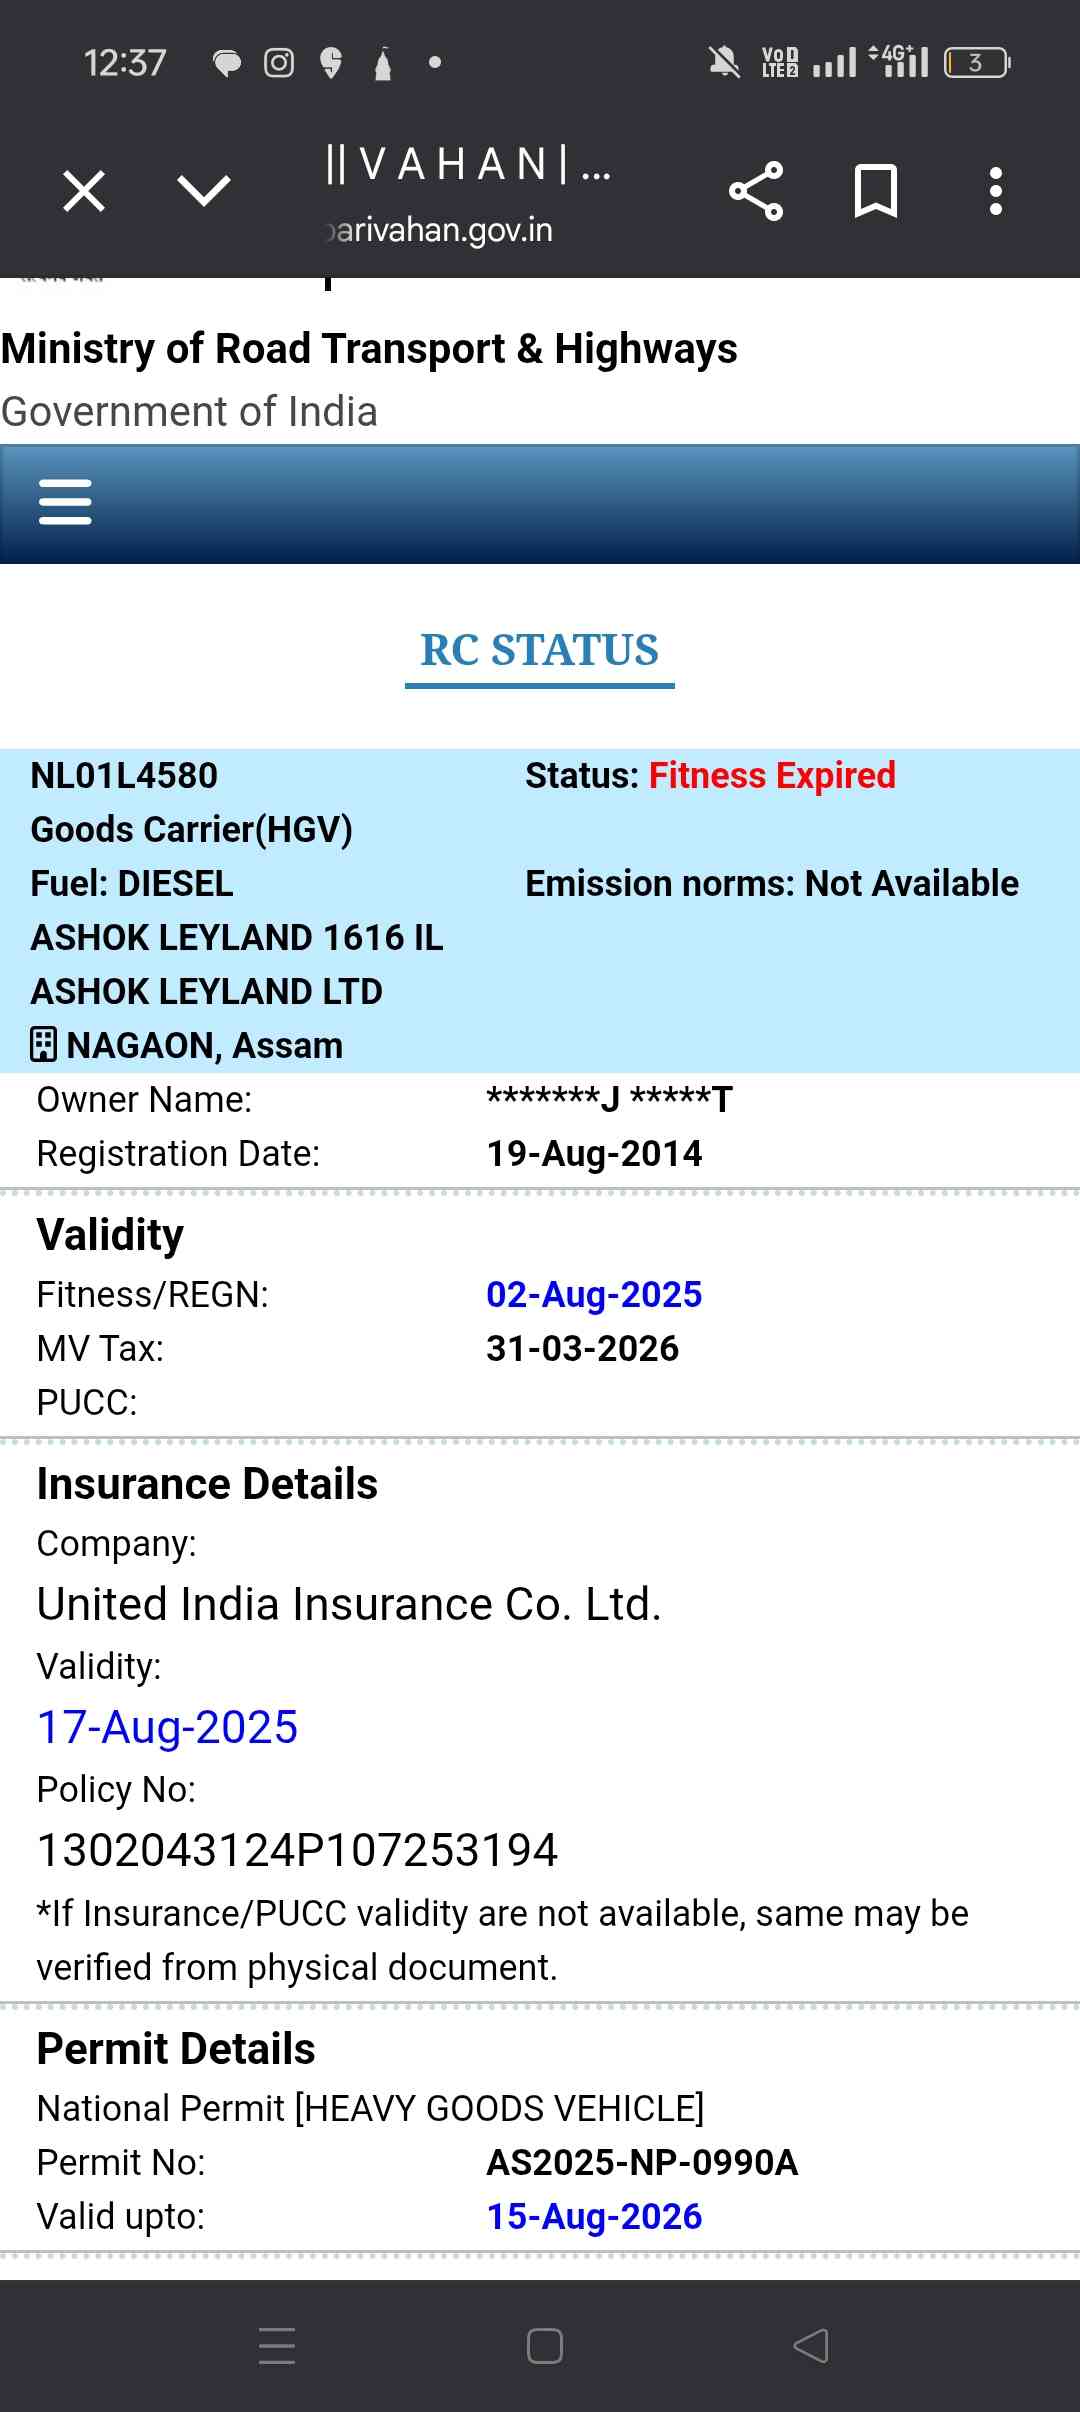This screenshot has height=2412, width=1080.
Task: Tap the Fitness Expired status text
Action: tap(772, 776)
